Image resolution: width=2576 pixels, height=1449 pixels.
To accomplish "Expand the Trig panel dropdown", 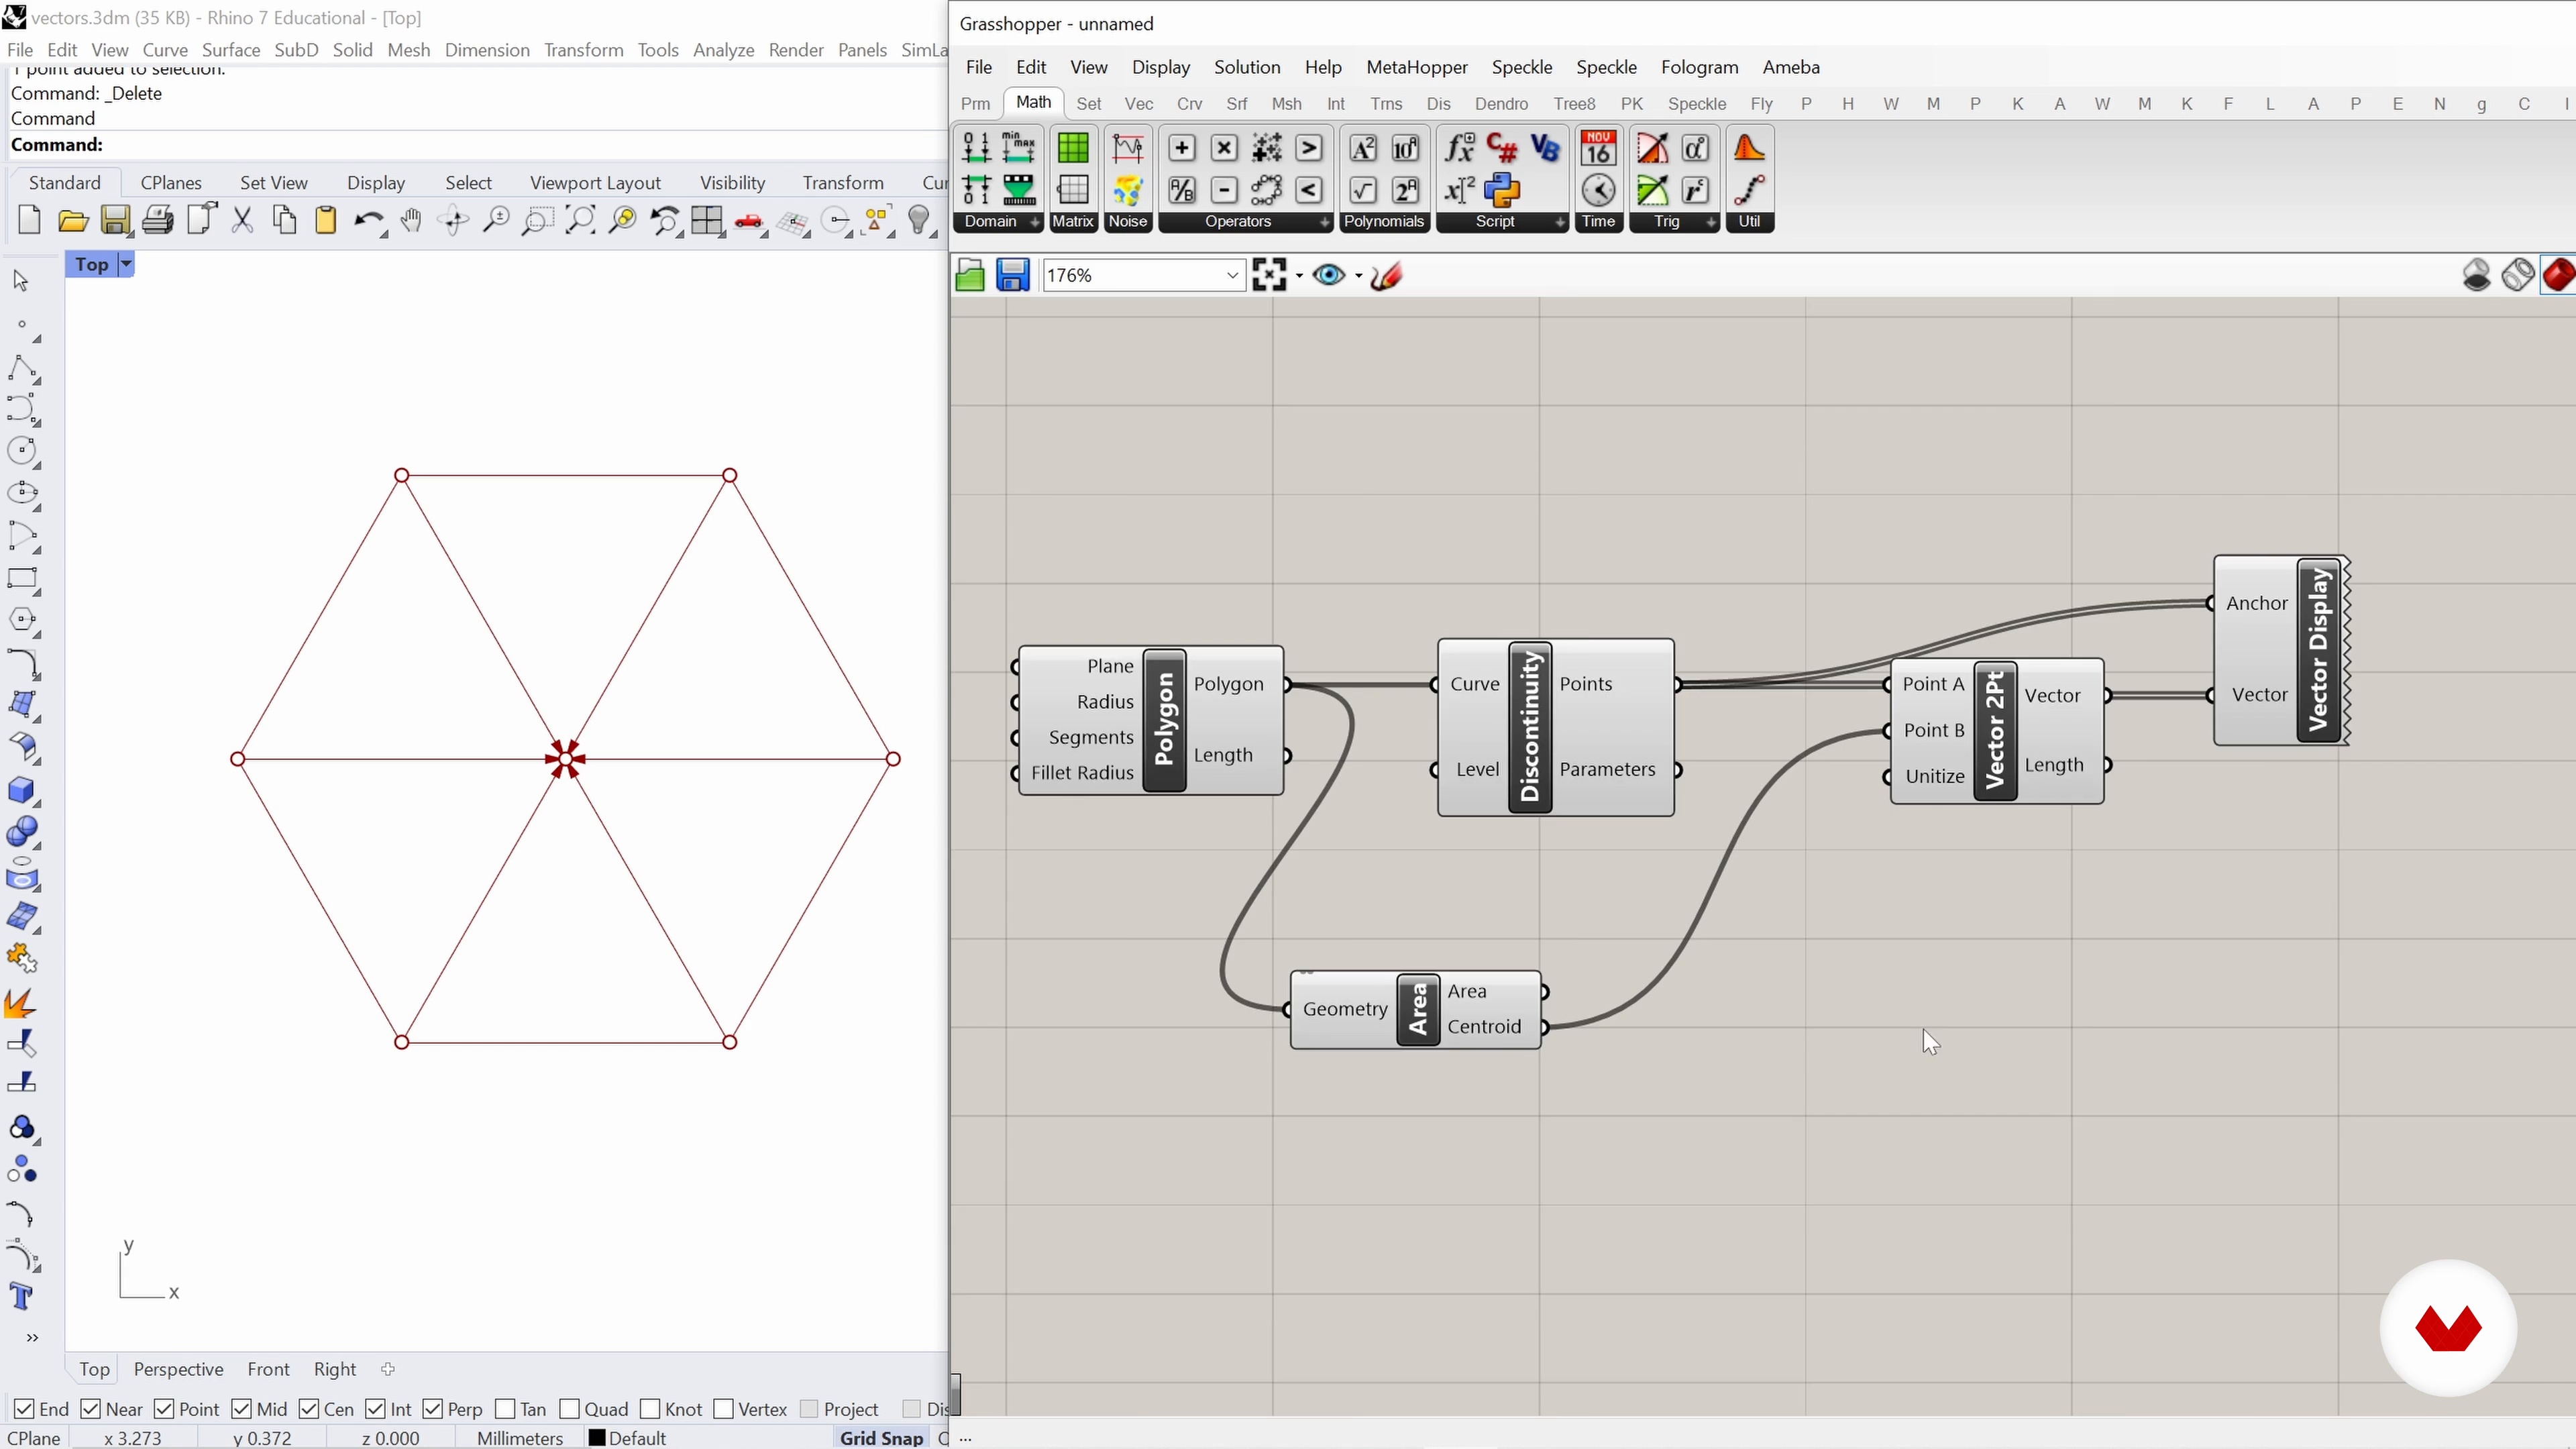I will 1711,222.
